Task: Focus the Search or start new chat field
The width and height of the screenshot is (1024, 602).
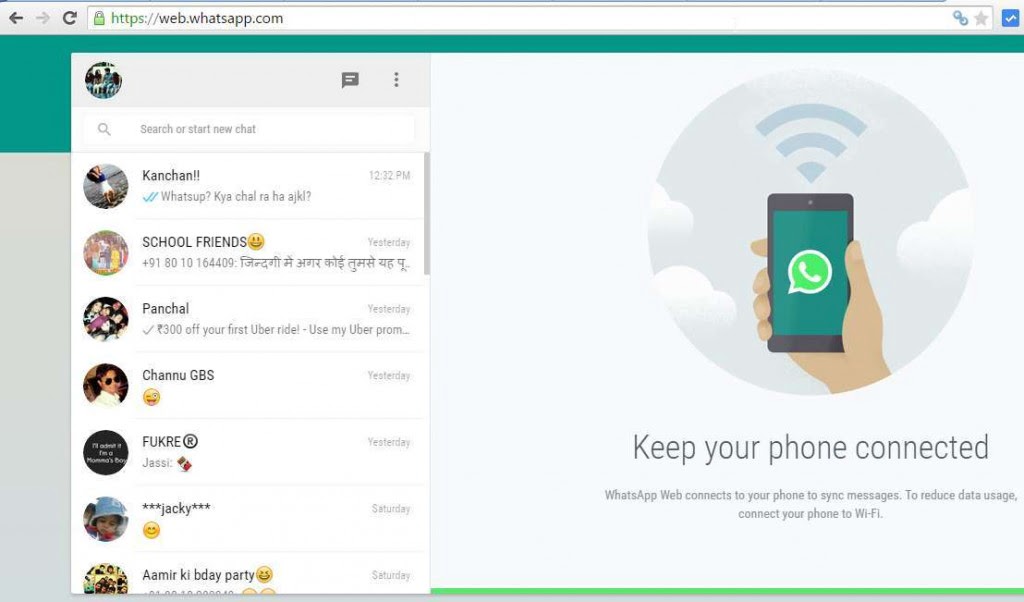Action: tap(249, 129)
